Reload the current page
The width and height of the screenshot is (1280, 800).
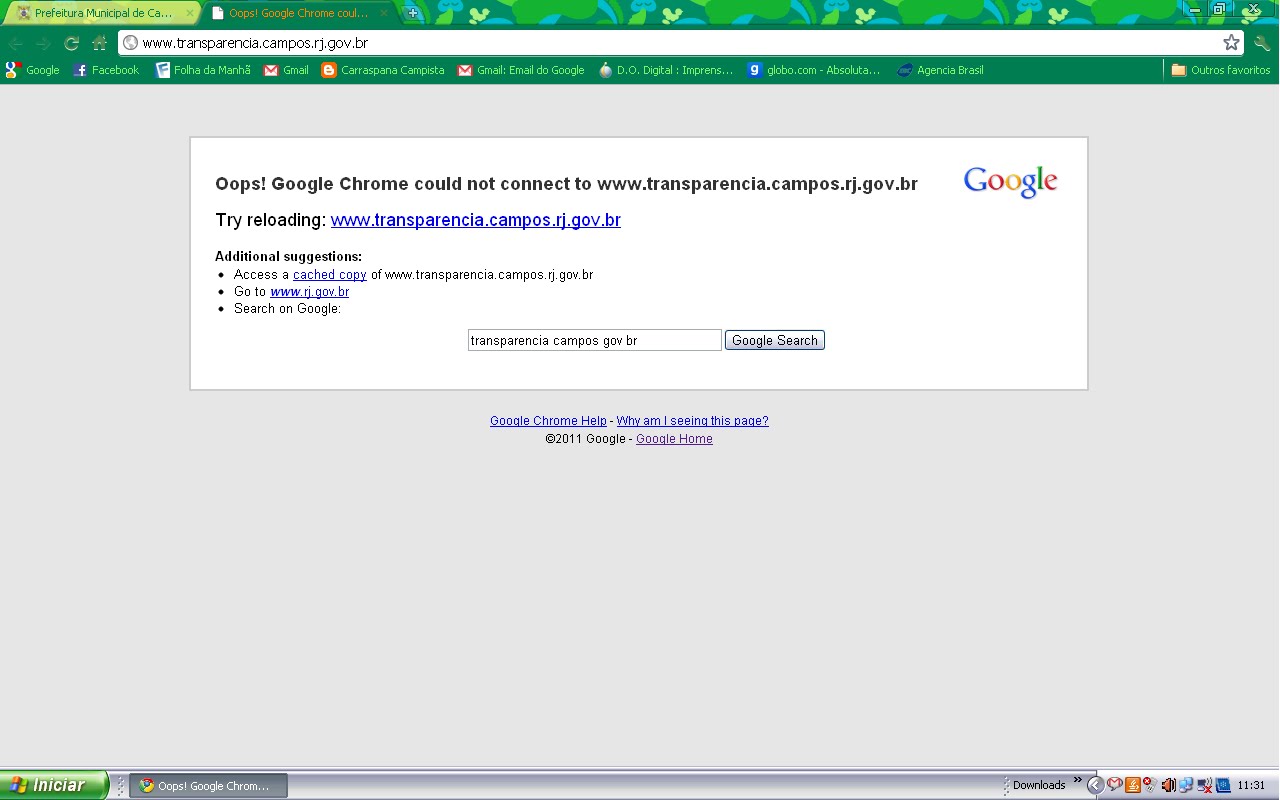coord(71,43)
